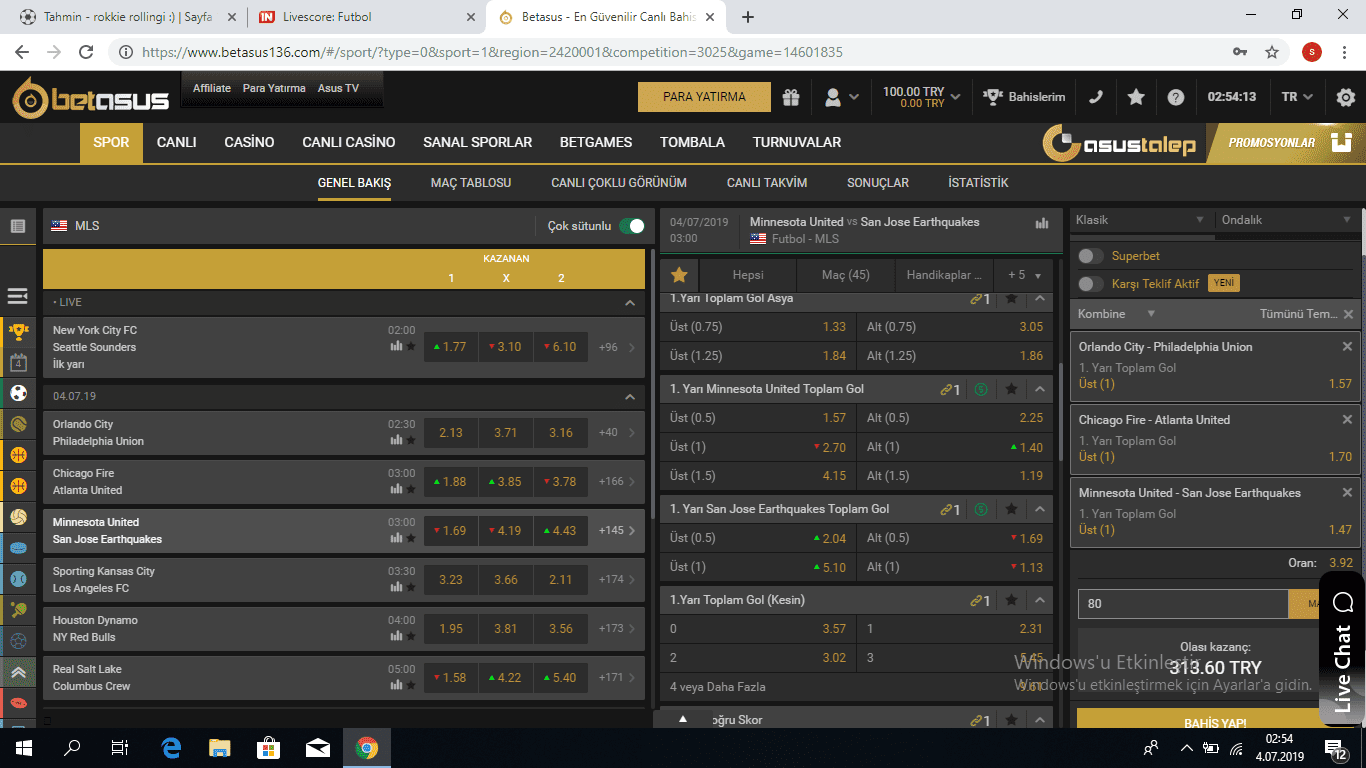This screenshot has width=1366, height=768.
Task: Bookmark this page with browser star icon
Action: [1272, 52]
